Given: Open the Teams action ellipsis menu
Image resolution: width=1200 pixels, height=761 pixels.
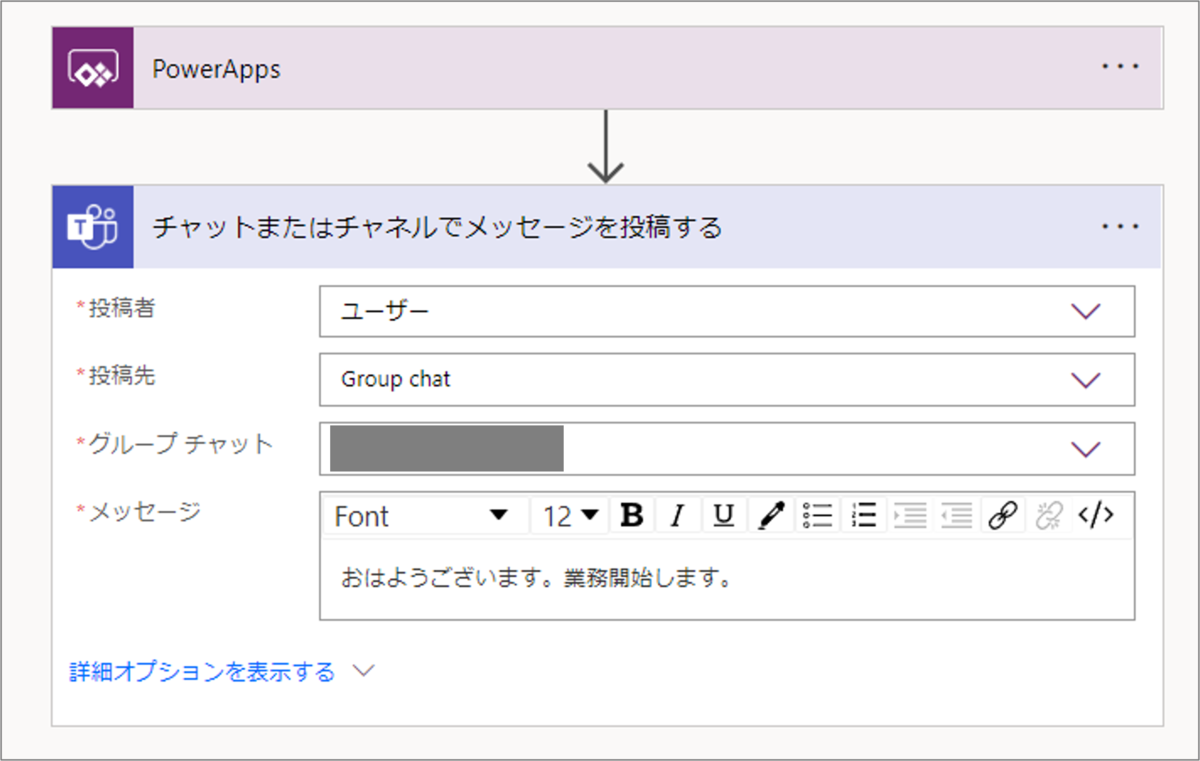Looking at the screenshot, I should point(1120,227).
